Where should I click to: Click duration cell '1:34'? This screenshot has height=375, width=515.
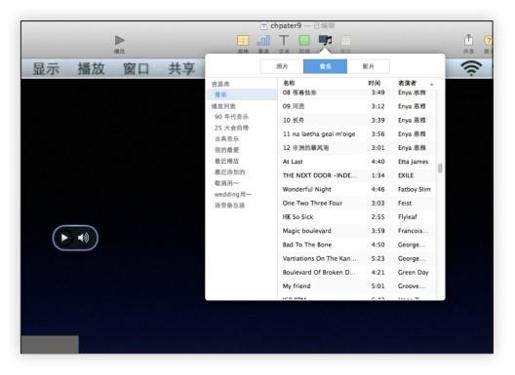(378, 175)
